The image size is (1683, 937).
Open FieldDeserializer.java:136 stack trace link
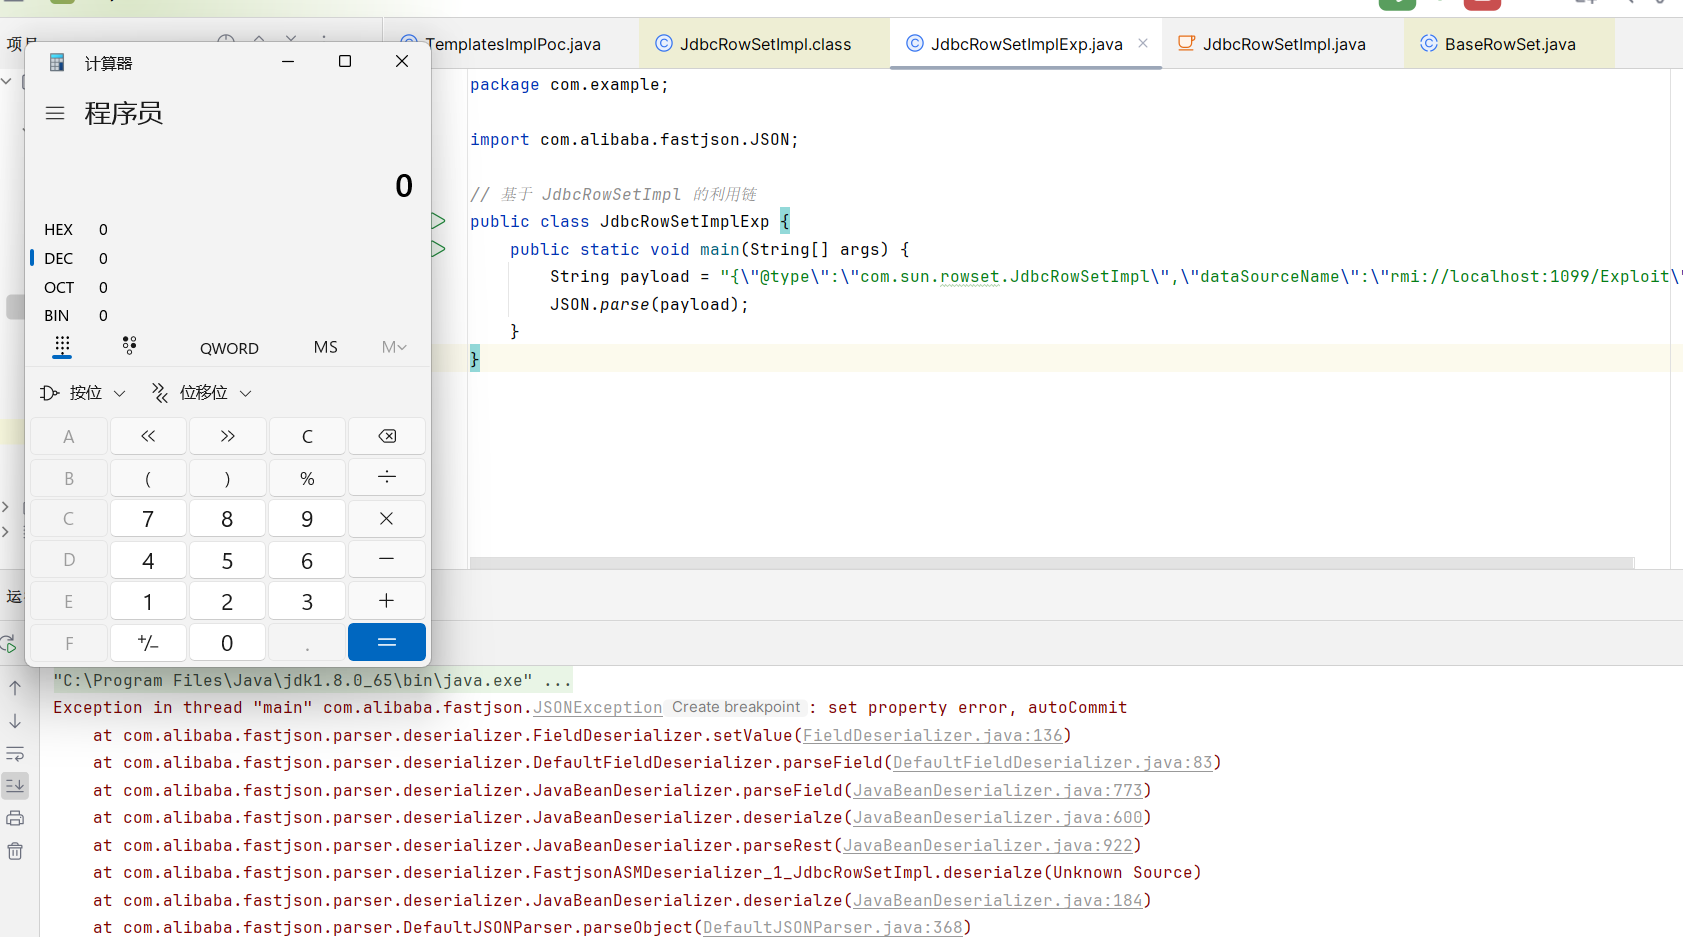click(x=933, y=735)
